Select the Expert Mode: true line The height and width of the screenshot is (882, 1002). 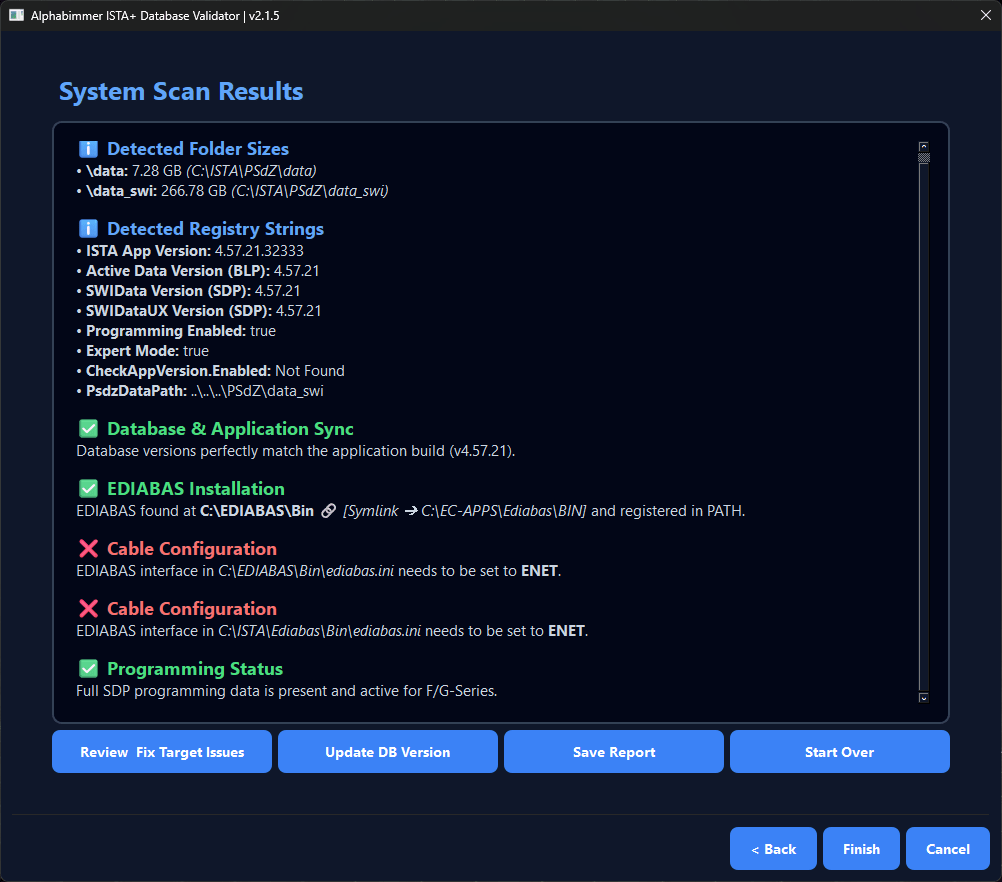tap(143, 351)
